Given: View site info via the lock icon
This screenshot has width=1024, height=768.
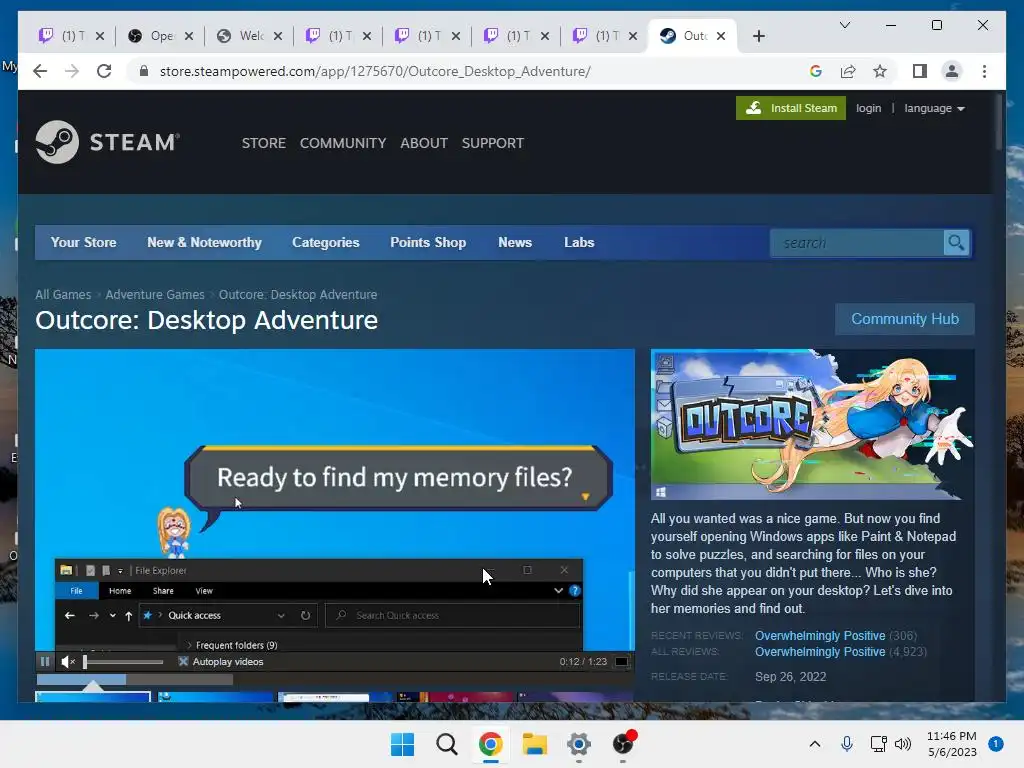Looking at the screenshot, I should (x=144, y=71).
